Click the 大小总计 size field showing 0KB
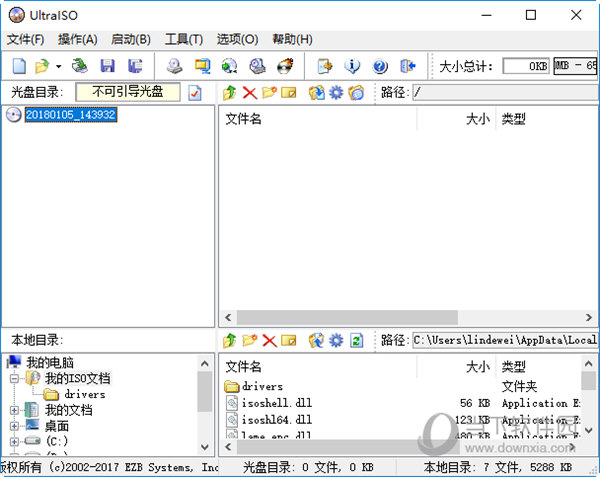This screenshot has width=600, height=477. pos(526,66)
